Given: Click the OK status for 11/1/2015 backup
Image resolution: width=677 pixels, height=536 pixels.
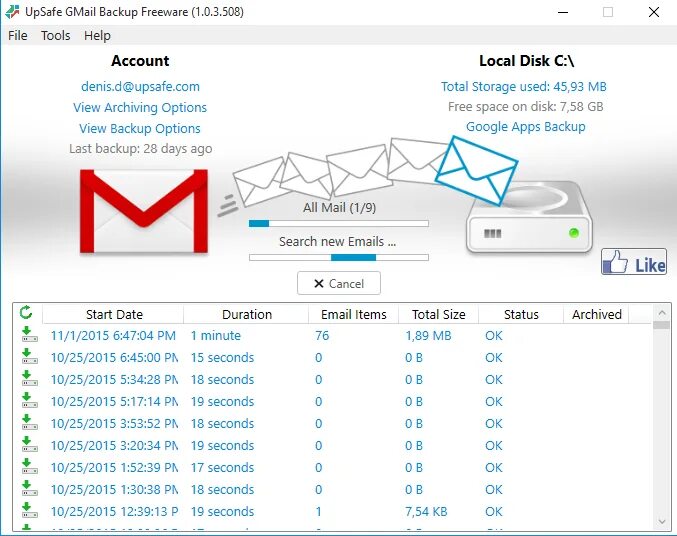Looking at the screenshot, I should click(494, 336).
